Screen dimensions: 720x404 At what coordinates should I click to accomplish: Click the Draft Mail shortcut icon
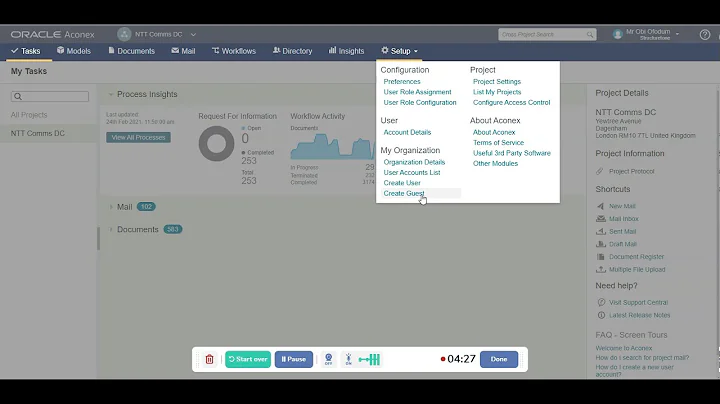tap(601, 244)
